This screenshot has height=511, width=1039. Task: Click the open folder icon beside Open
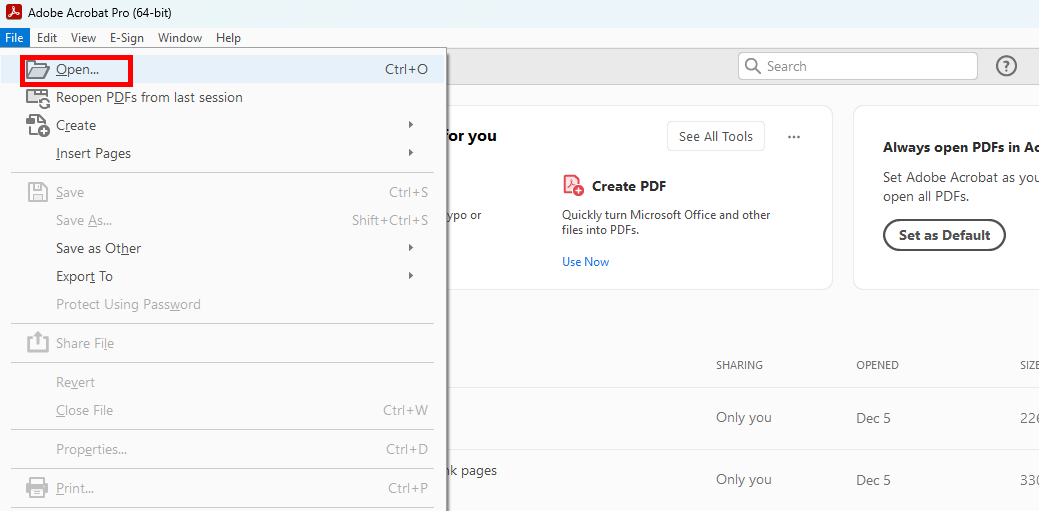[38, 70]
